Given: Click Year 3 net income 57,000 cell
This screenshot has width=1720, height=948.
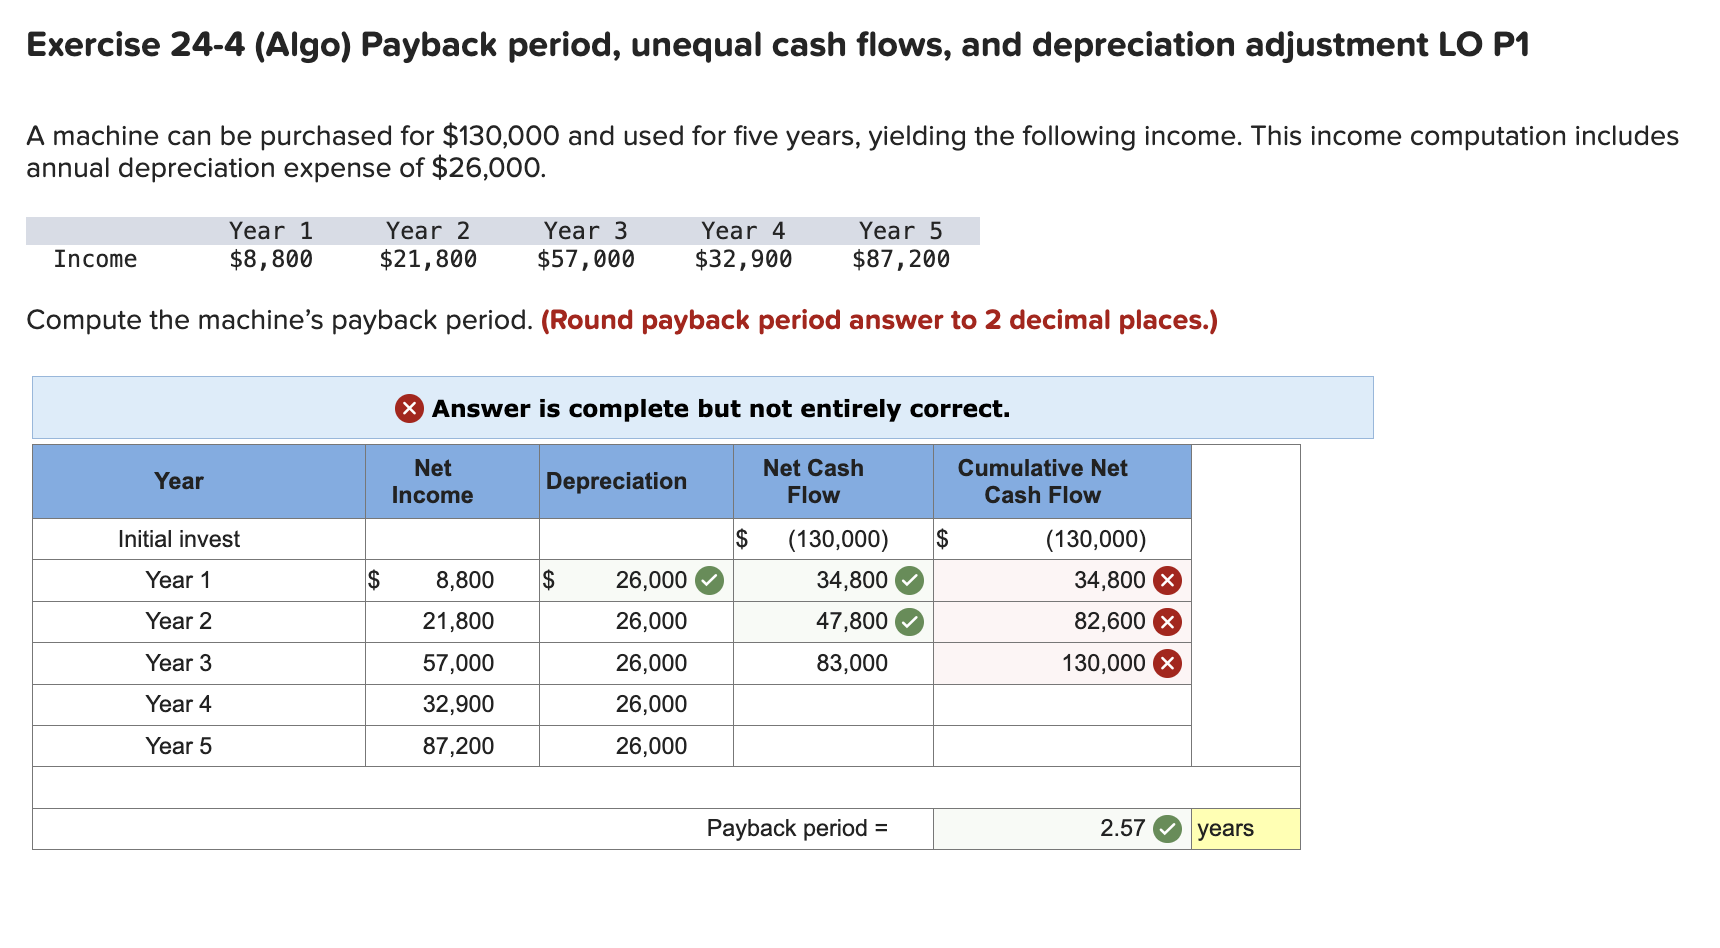Looking at the screenshot, I should (x=452, y=663).
